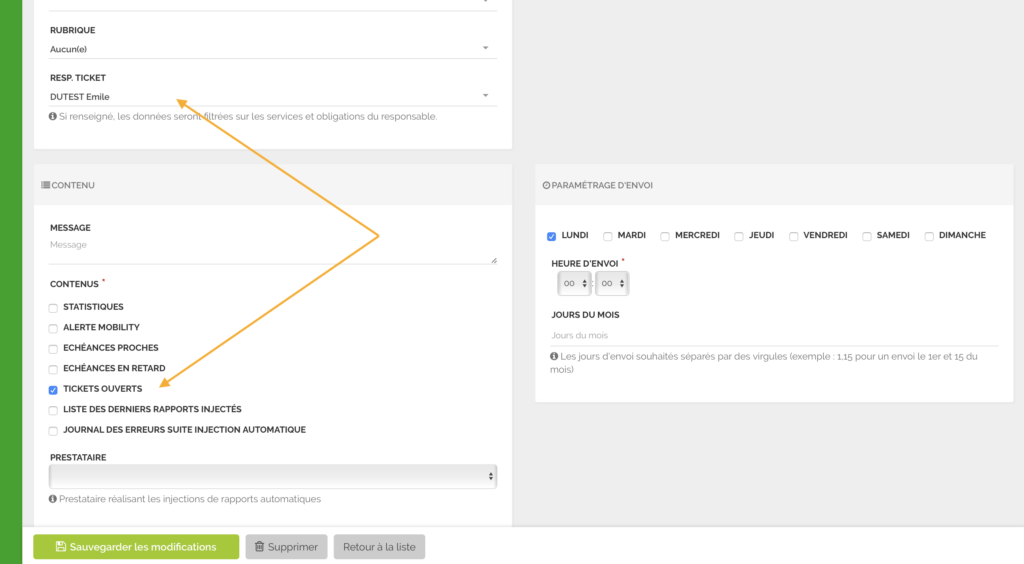Open the minutes selector of Heure d'envoi

612,284
